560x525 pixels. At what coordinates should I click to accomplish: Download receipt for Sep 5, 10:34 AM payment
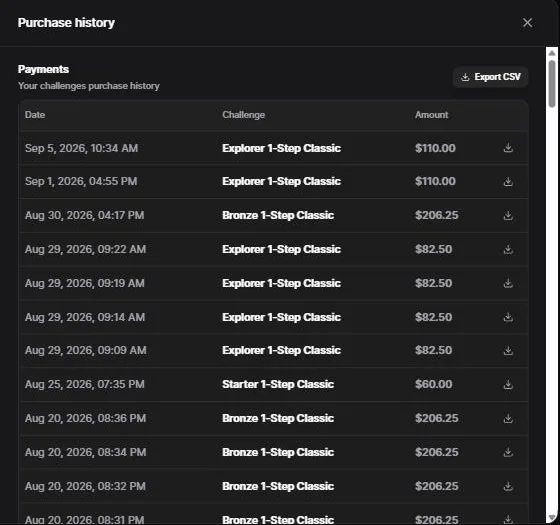508,148
